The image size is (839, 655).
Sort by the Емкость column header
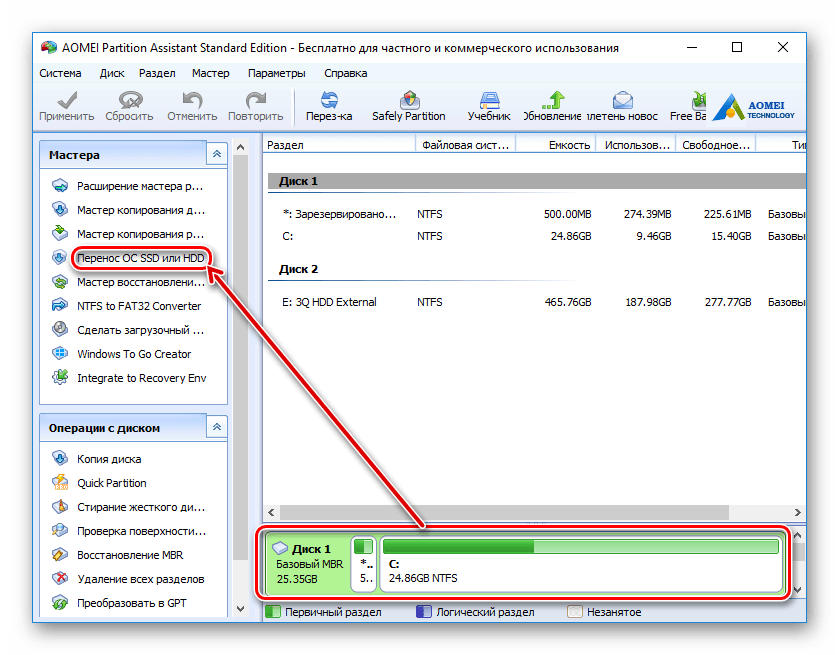(556, 145)
